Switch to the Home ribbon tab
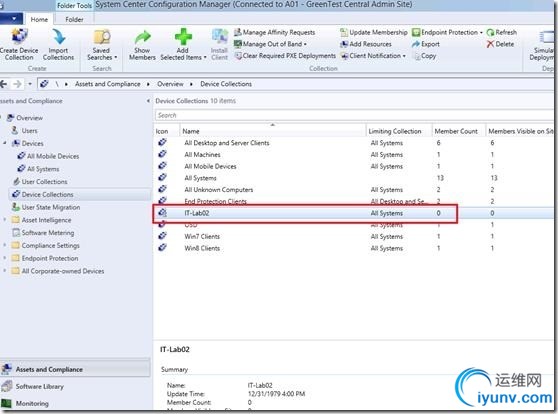Image resolution: width=558 pixels, height=414 pixels. (39, 19)
